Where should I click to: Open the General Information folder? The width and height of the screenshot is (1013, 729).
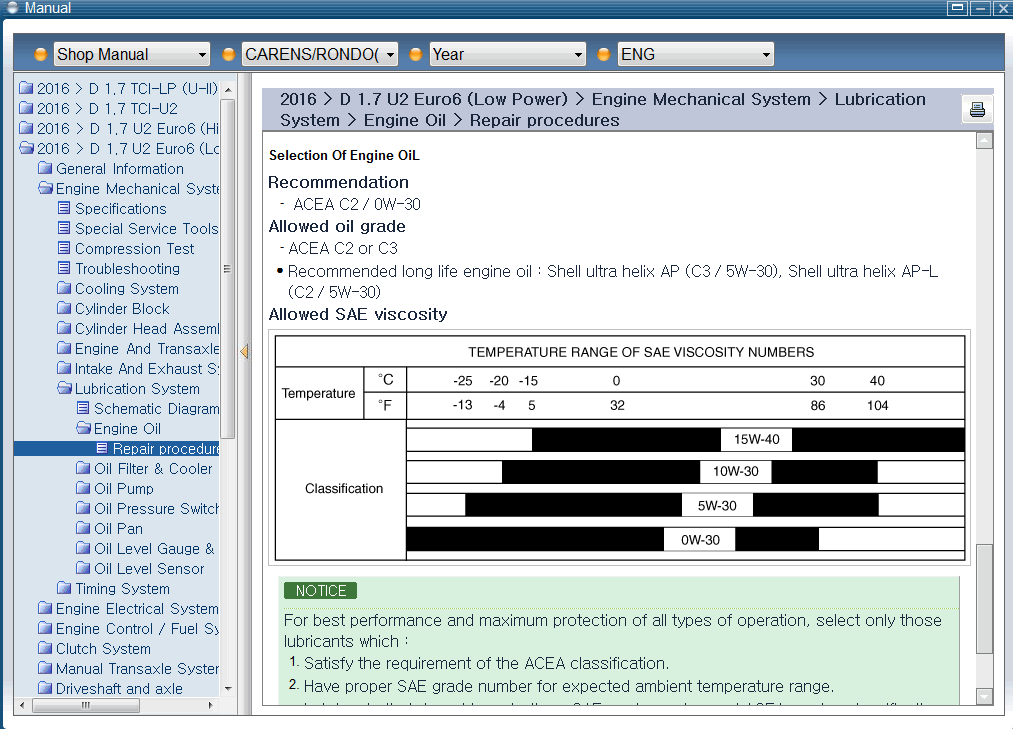pos(111,169)
